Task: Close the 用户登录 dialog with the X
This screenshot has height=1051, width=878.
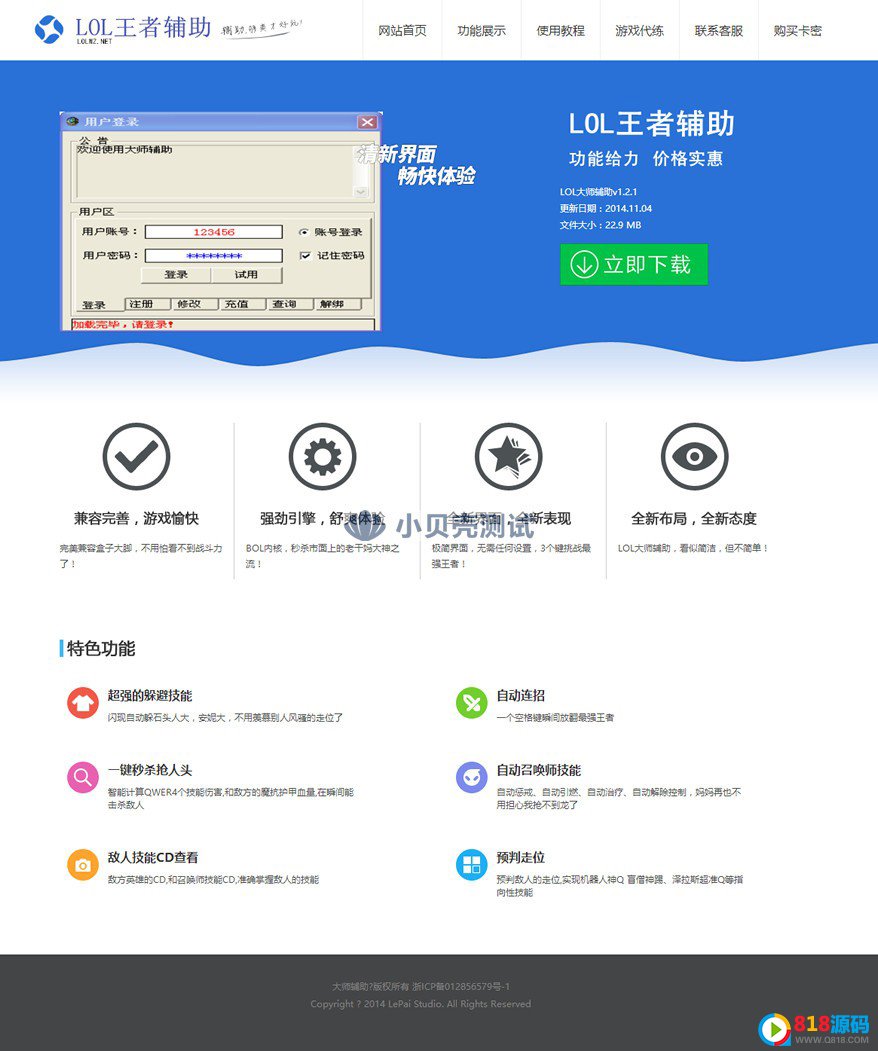Action: (367, 122)
